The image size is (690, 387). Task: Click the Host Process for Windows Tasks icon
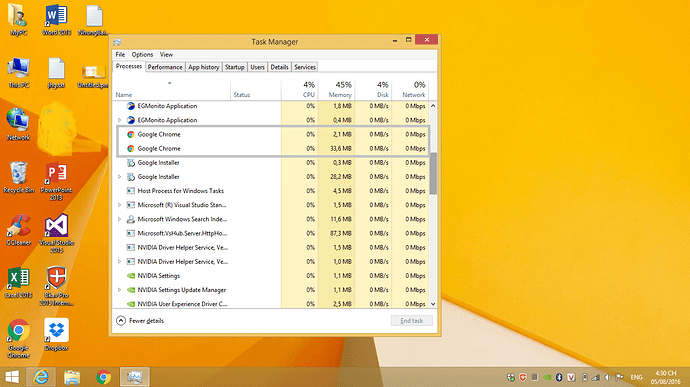(130, 191)
